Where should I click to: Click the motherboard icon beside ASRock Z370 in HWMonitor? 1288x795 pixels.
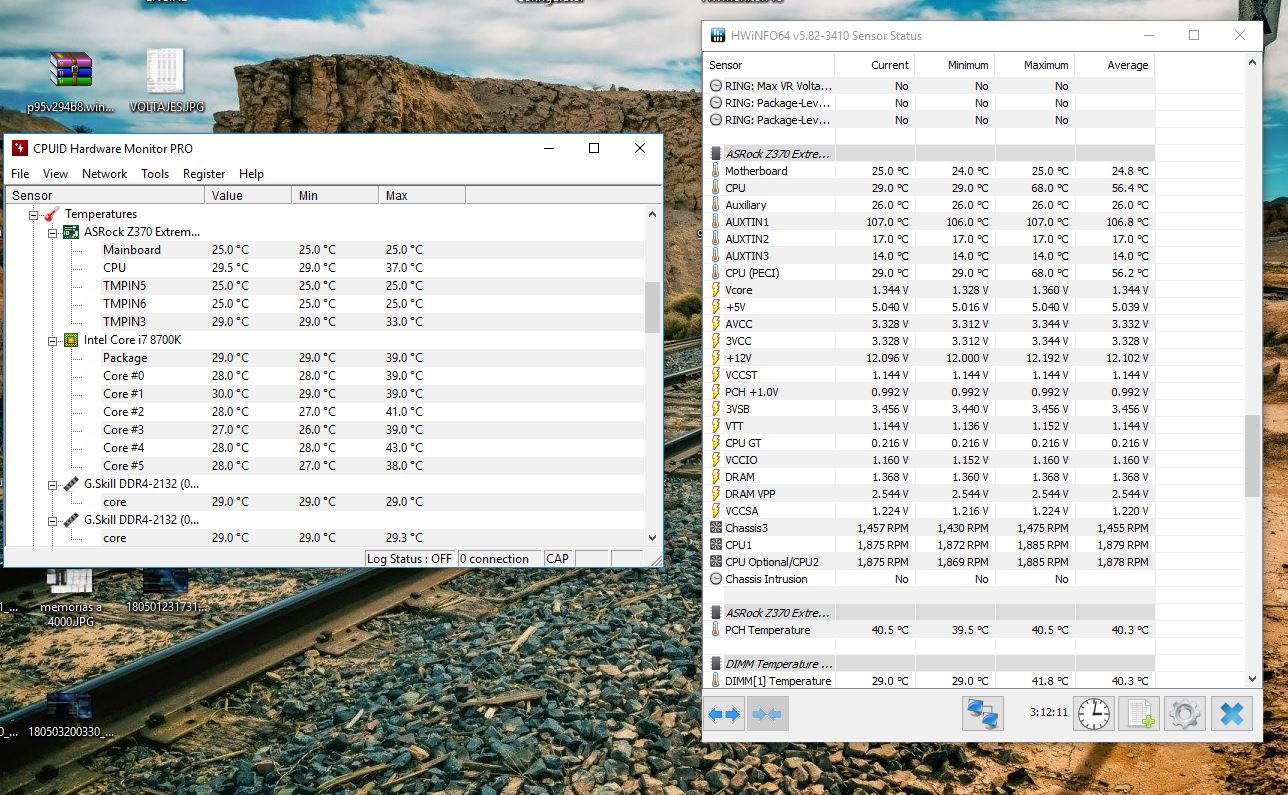coord(71,232)
